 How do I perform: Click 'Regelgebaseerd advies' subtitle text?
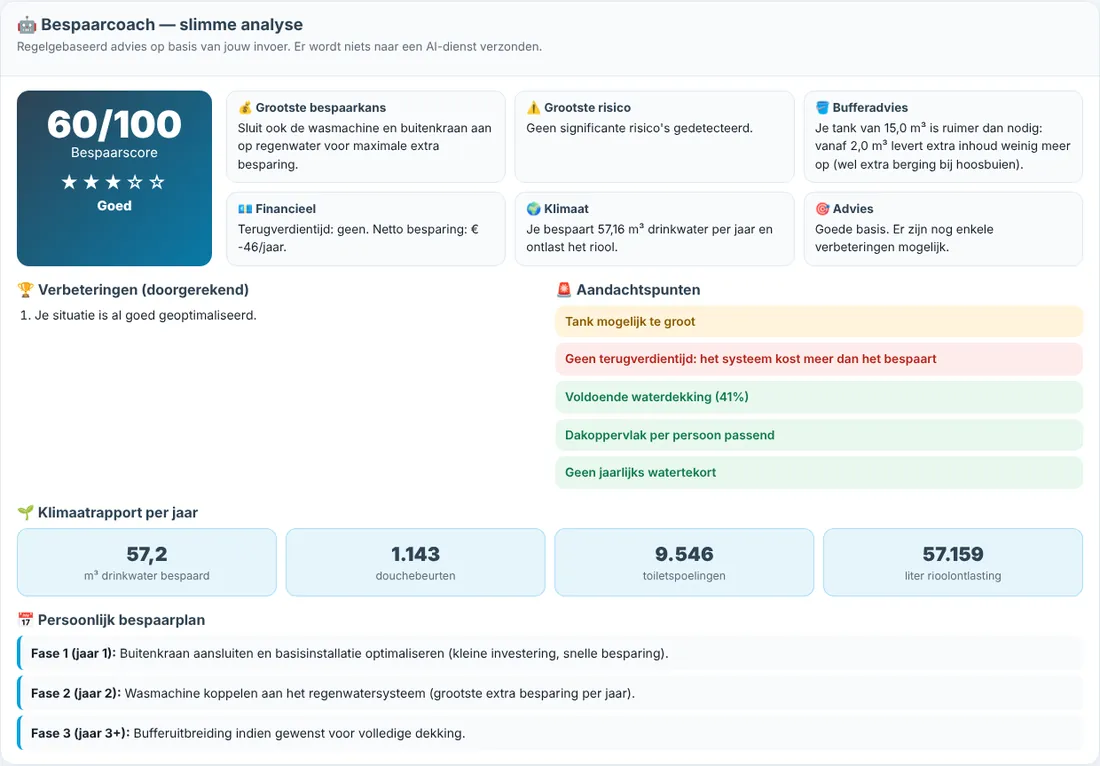point(279,47)
